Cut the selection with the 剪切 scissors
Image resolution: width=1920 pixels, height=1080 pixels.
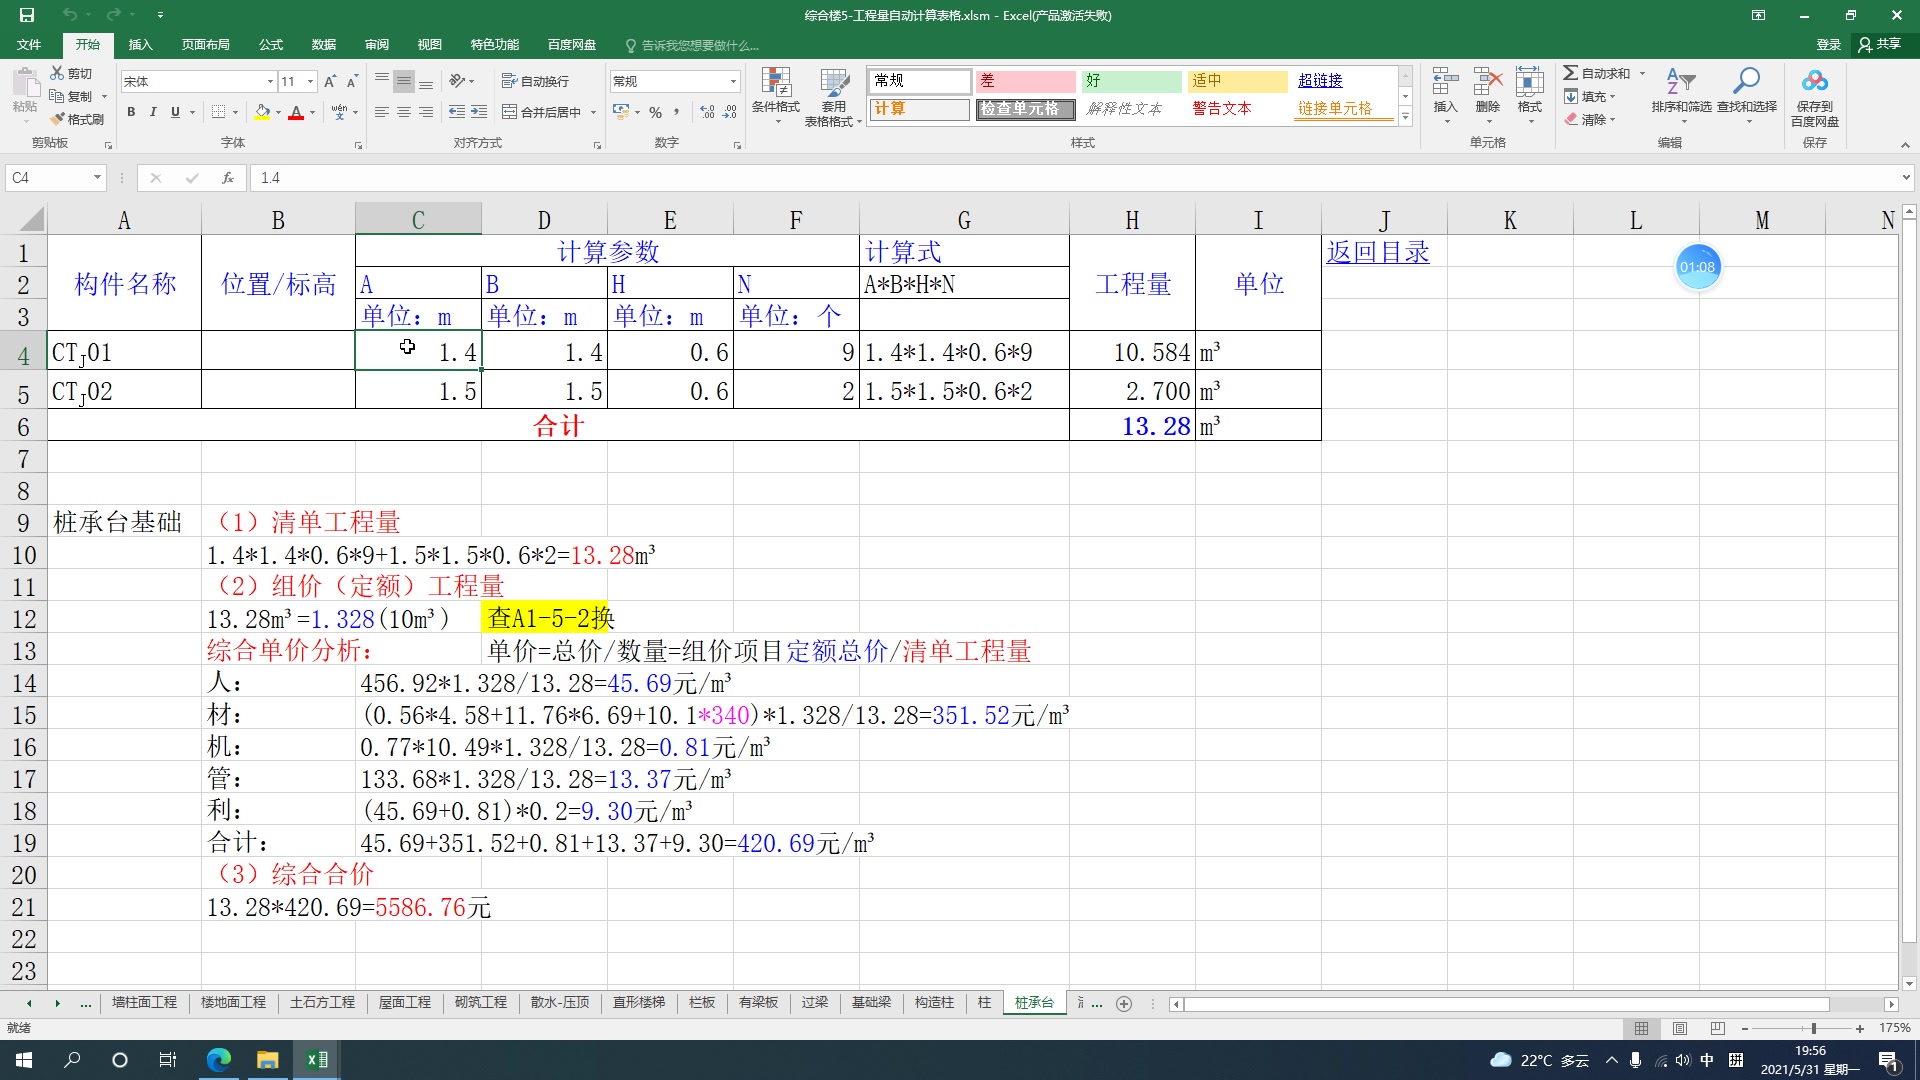point(70,74)
